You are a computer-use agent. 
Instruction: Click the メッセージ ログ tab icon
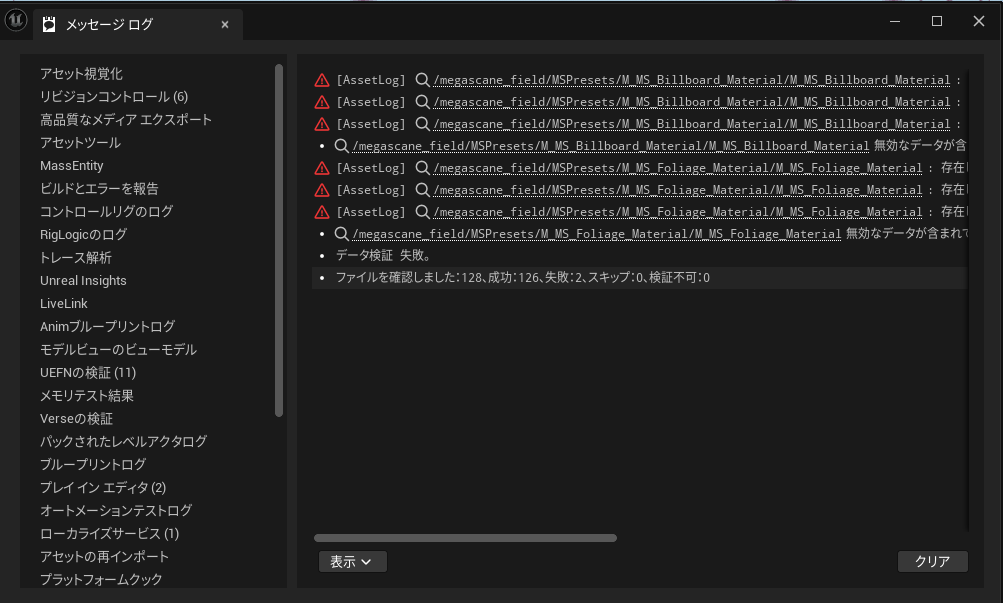click(49, 24)
